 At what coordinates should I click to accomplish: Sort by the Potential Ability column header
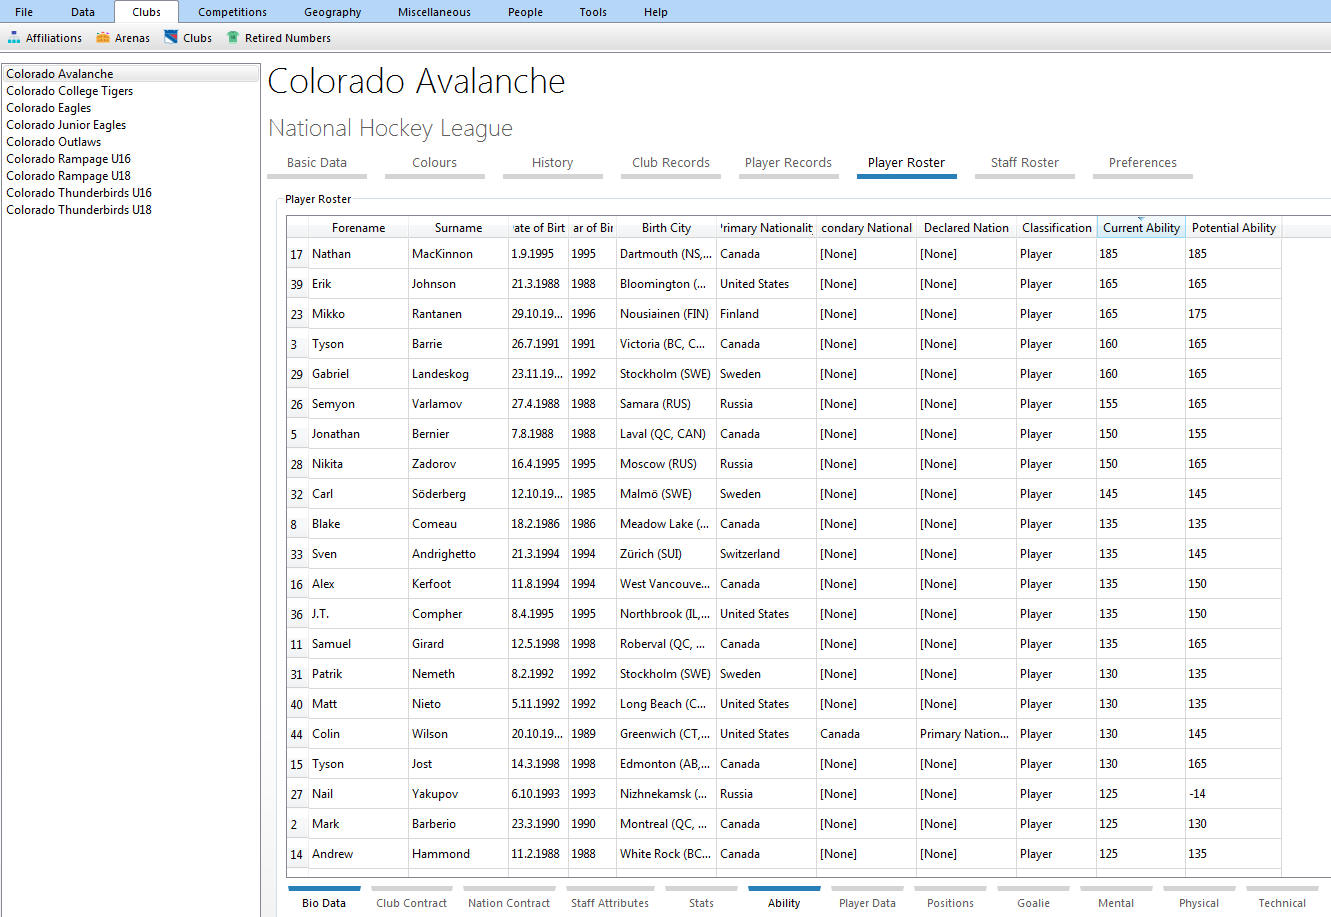coord(1233,228)
